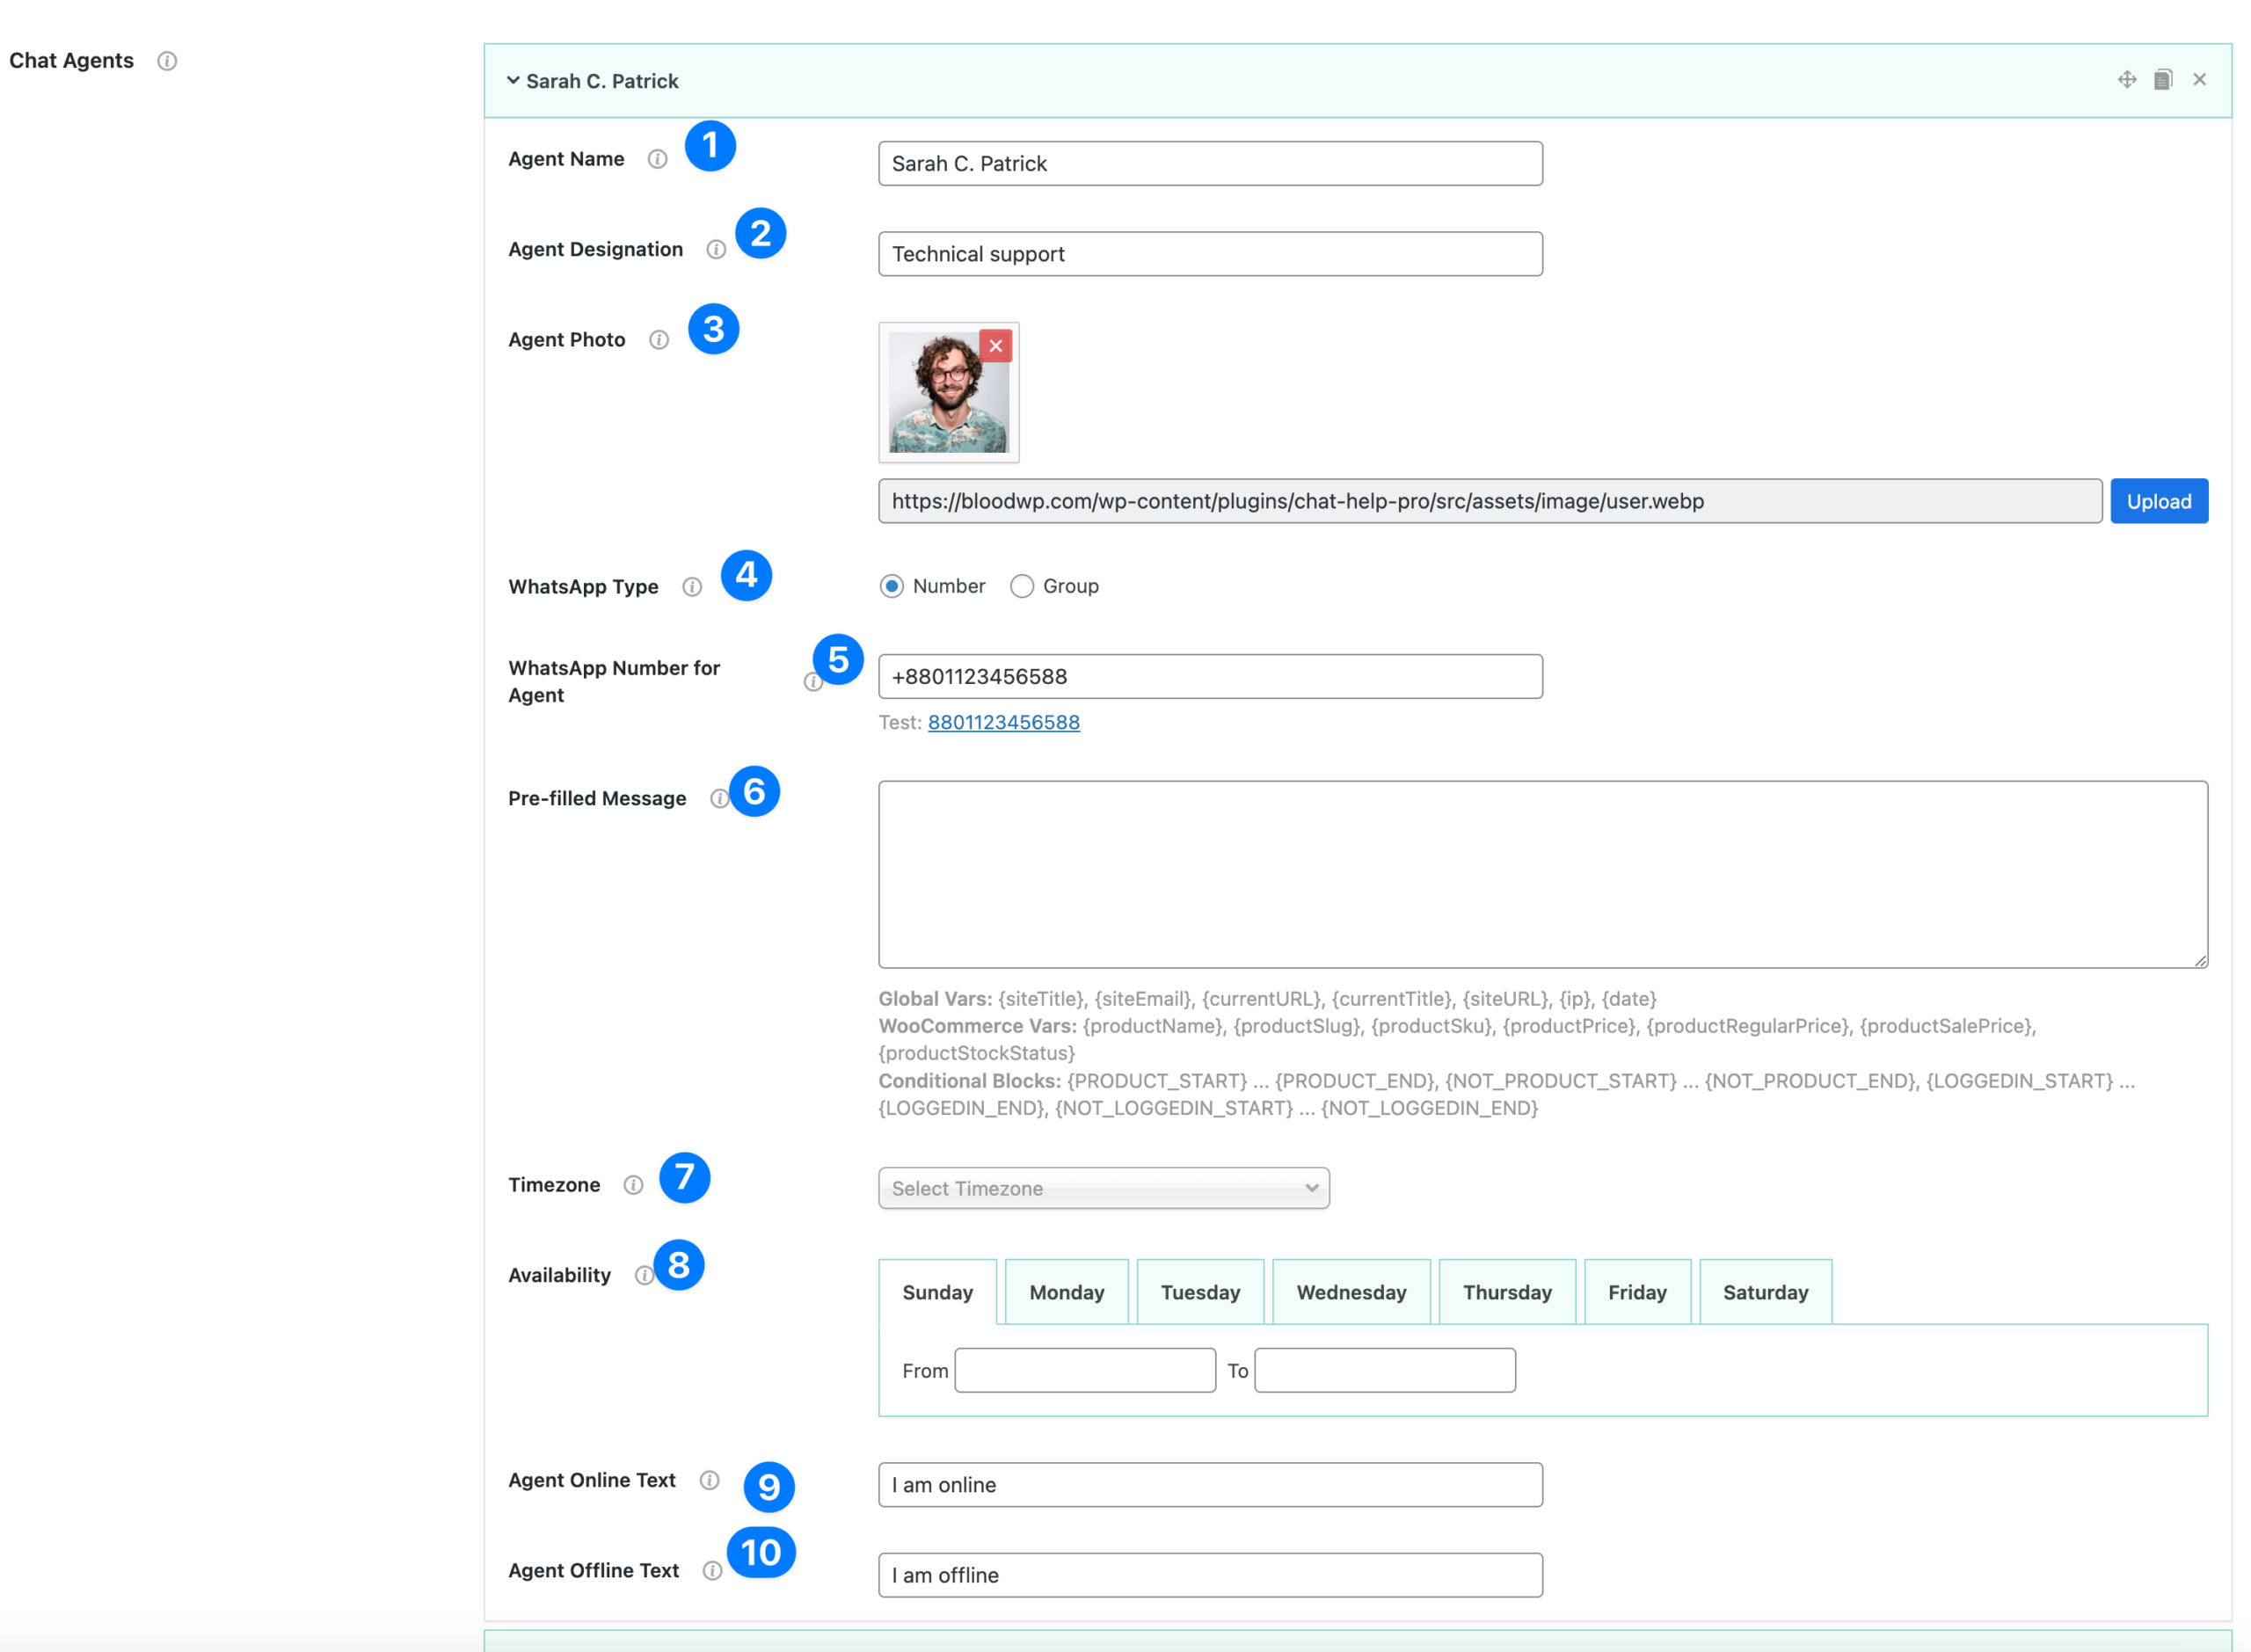2251x1652 pixels.
Task: Click the Pre-filled Message text area
Action: [x=1542, y=874]
